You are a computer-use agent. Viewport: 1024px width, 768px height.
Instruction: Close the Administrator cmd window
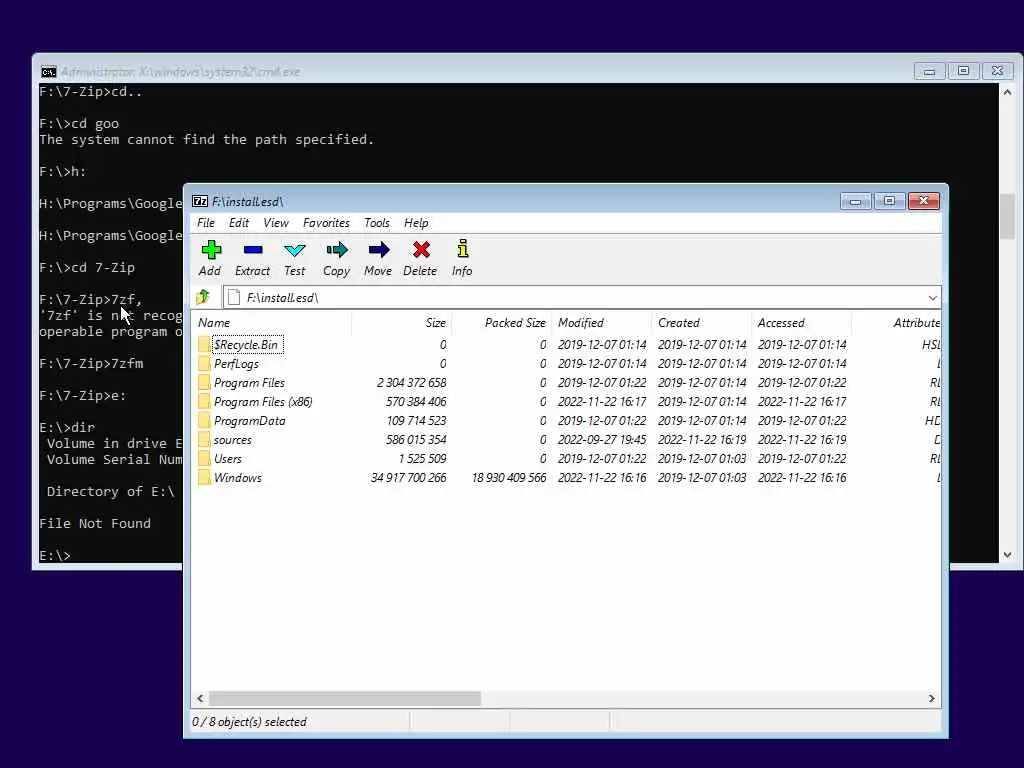(997, 71)
